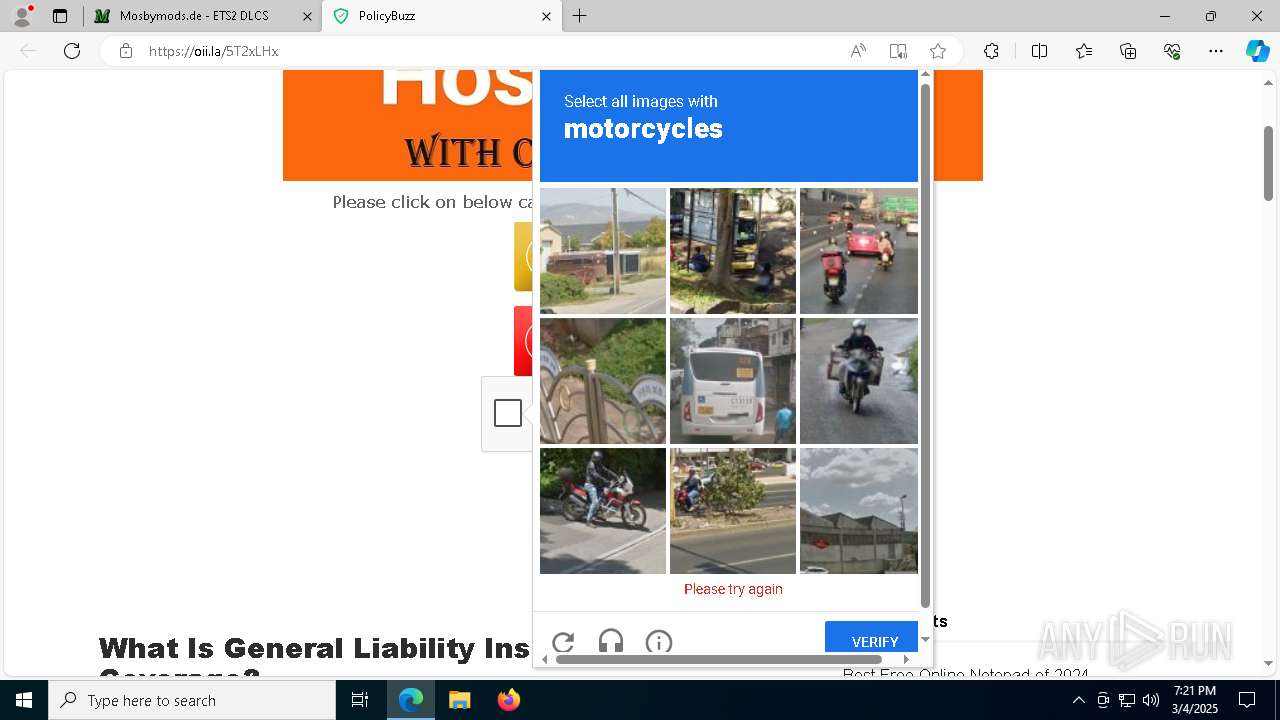Select the ornate metal fence captcha tile
The image size is (1280, 720).
coord(603,381)
